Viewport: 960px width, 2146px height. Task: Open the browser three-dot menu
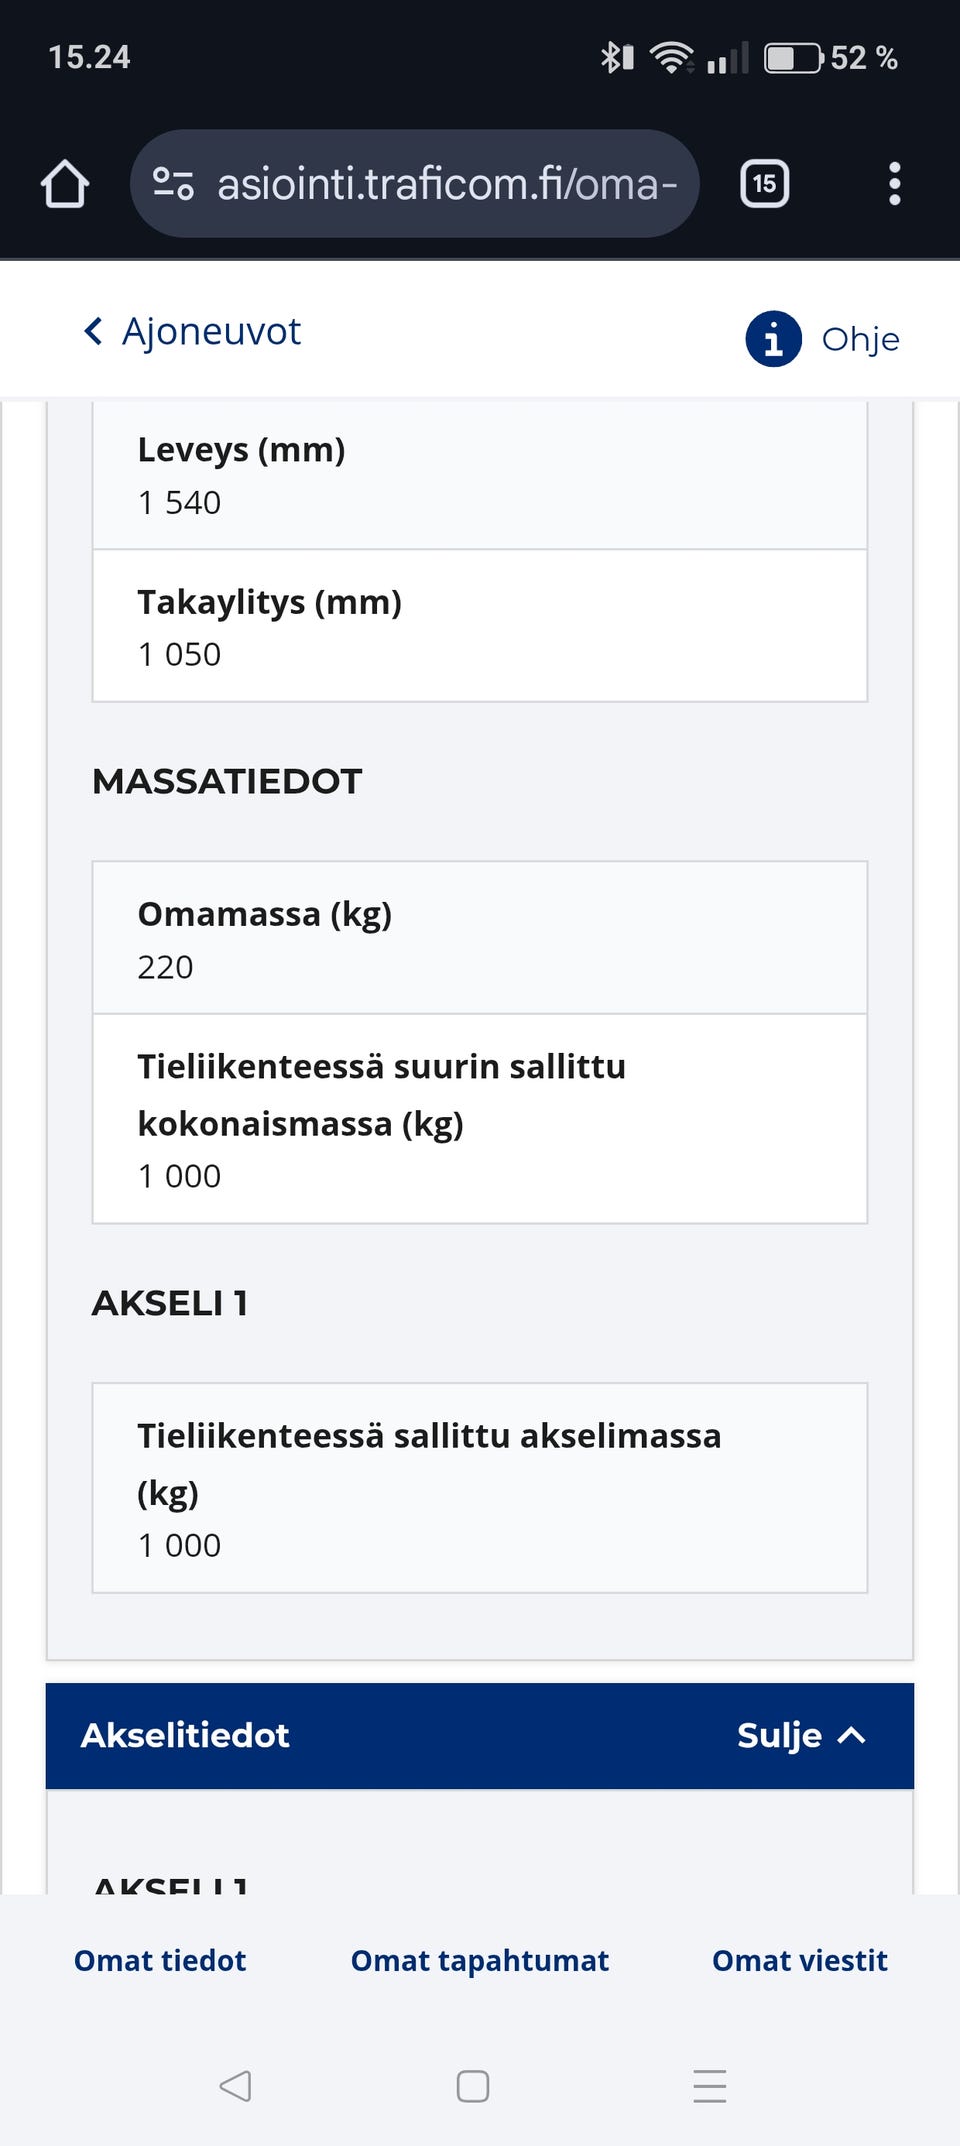[895, 183]
